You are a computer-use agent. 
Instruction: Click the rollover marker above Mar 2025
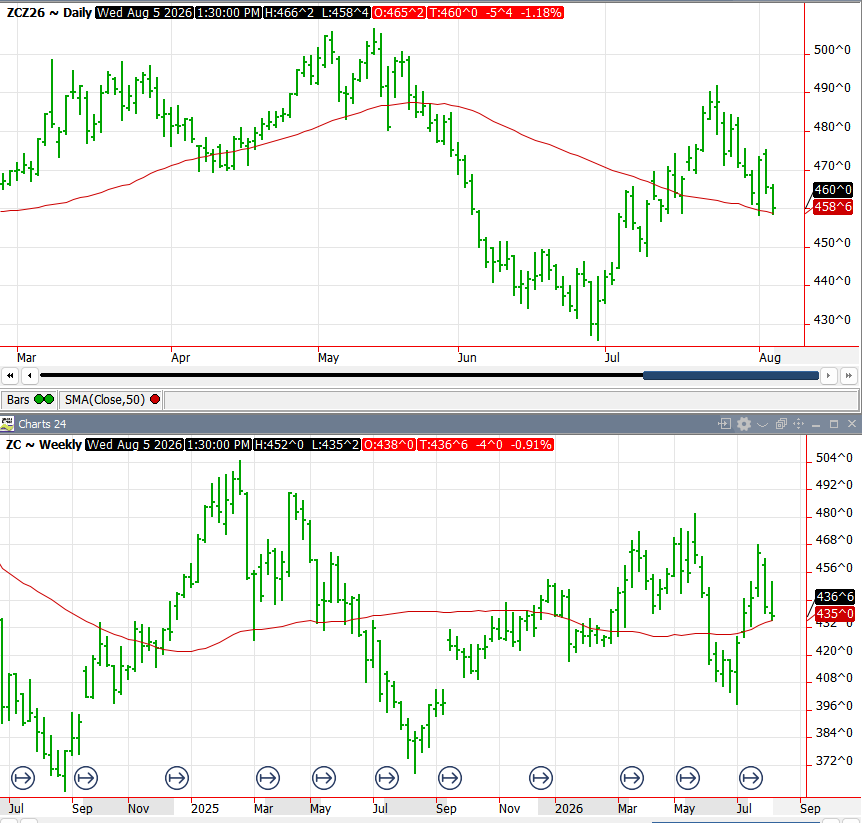point(268,778)
